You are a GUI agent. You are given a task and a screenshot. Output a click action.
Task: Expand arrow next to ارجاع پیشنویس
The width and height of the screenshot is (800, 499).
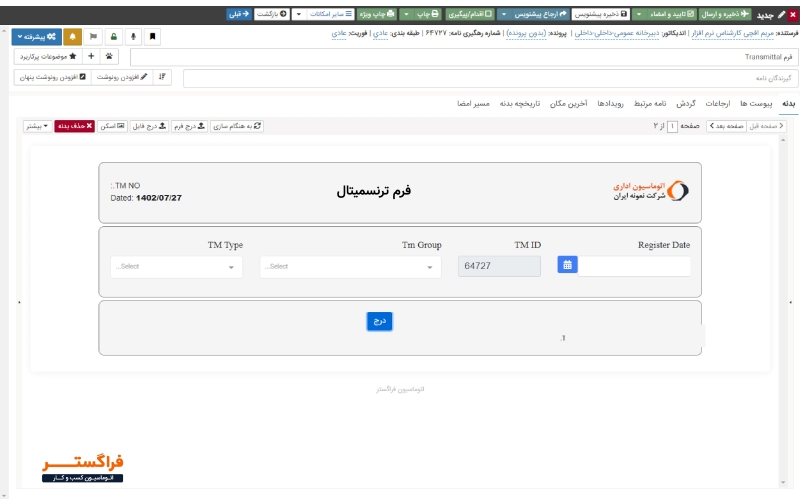[x=504, y=14]
